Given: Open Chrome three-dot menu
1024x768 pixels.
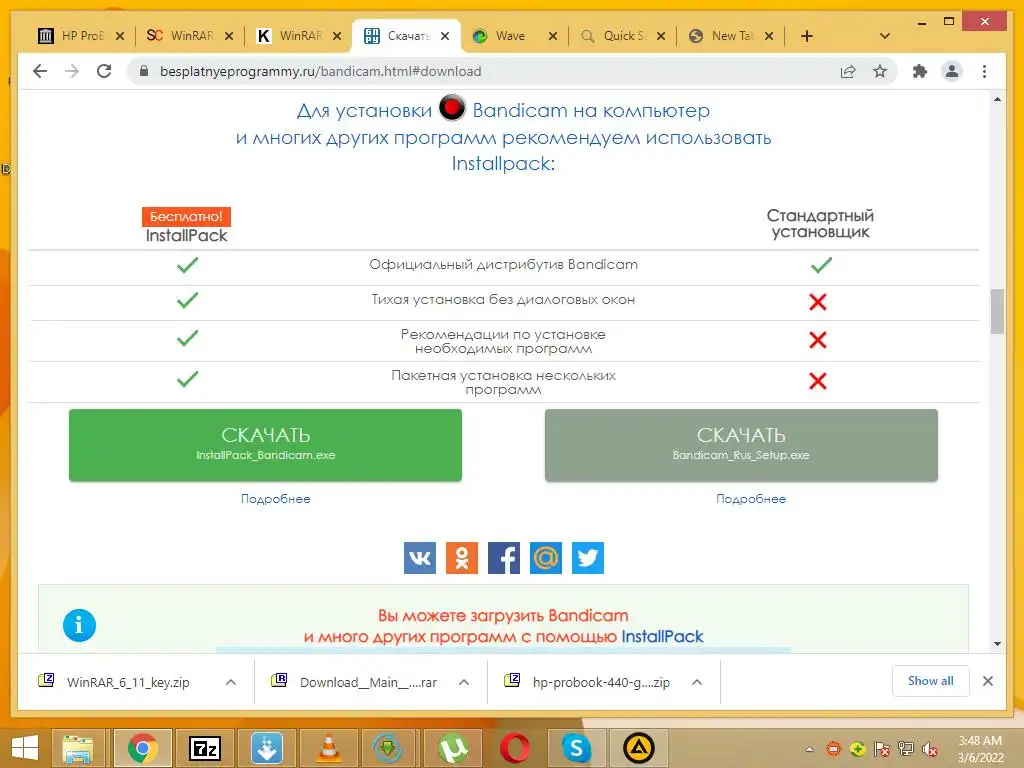Looking at the screenshot, I should click(x=984, y=71).
